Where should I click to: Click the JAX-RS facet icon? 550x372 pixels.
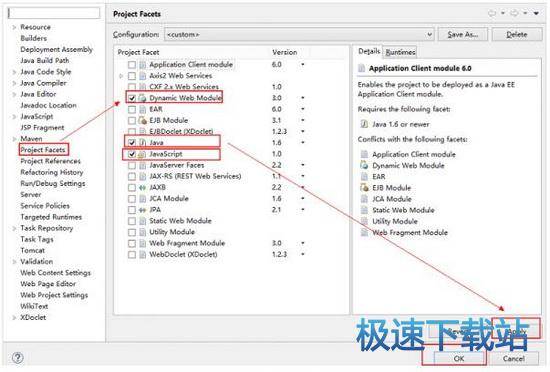[x=142, y=176]
